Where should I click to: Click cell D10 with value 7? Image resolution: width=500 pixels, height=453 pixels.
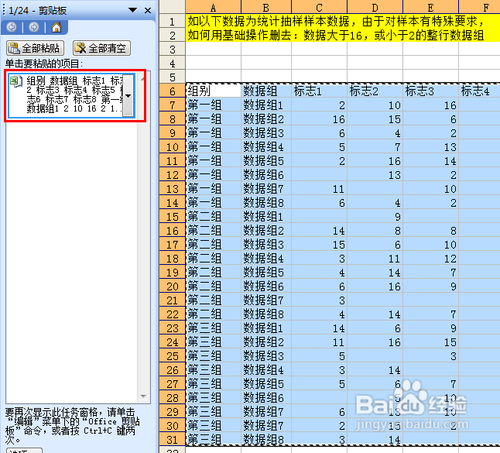click(375, 147)
